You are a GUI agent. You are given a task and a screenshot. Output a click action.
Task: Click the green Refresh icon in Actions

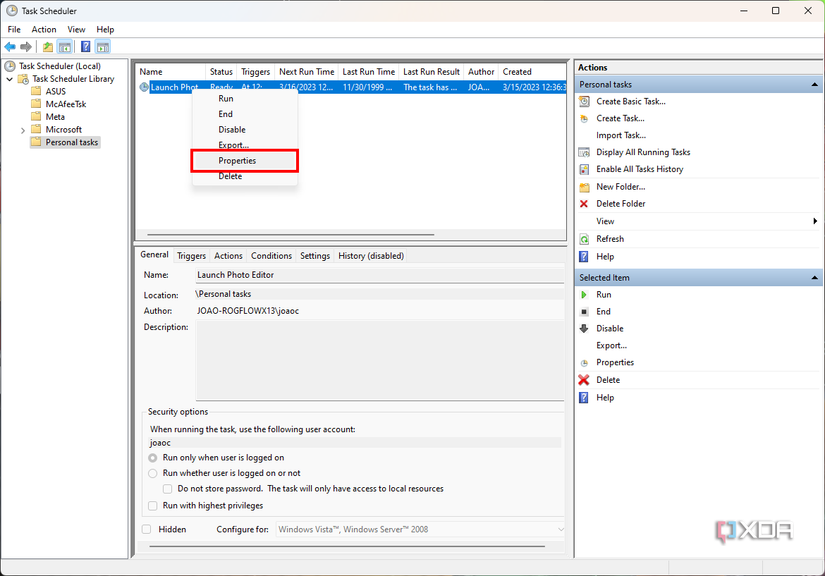pyautogui.click(x=585, y=239)
